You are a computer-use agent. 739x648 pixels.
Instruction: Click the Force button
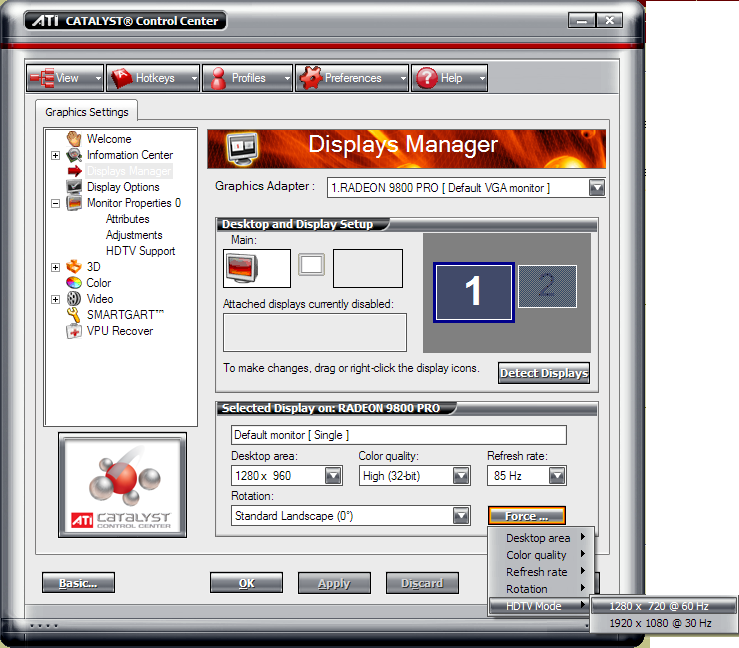click(526, 516)
